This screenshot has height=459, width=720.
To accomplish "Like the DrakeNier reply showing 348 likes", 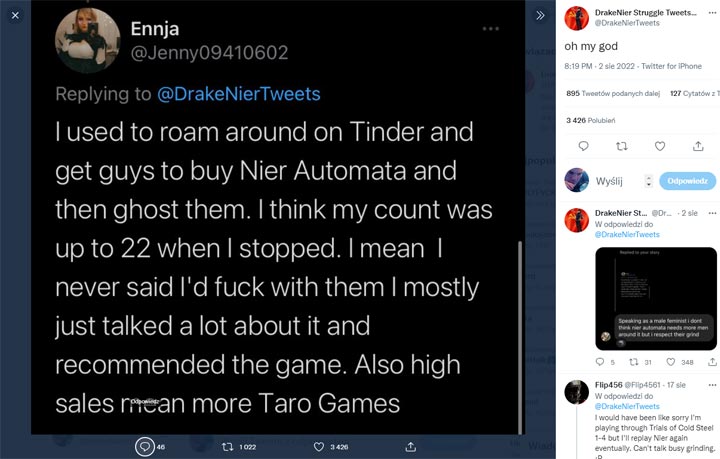I will (x=672, y=362).
